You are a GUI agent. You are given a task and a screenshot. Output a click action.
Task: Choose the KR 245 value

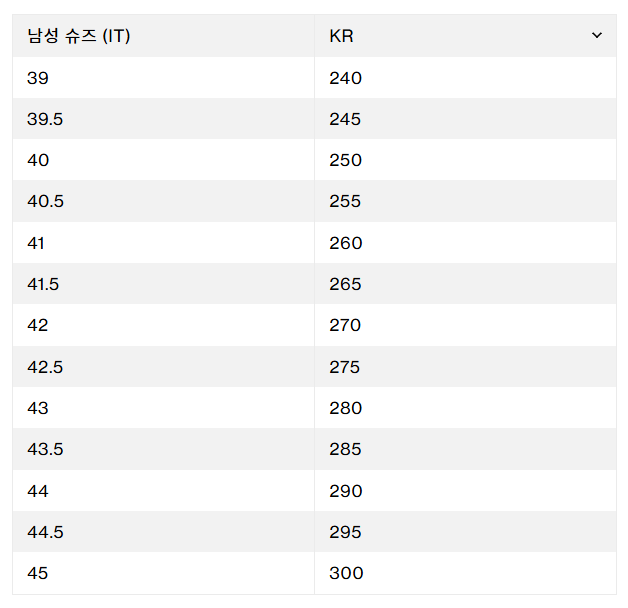pos(346,119)
